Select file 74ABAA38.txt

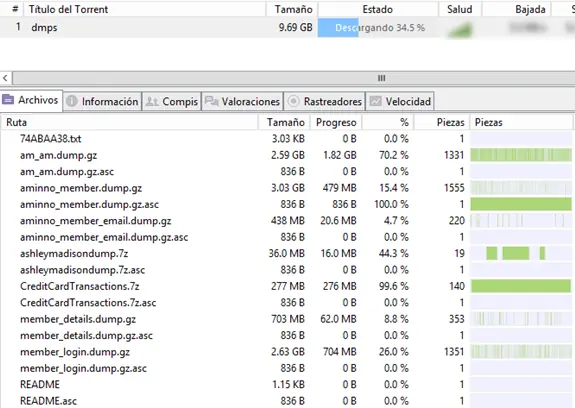click(x=50, y=139)
